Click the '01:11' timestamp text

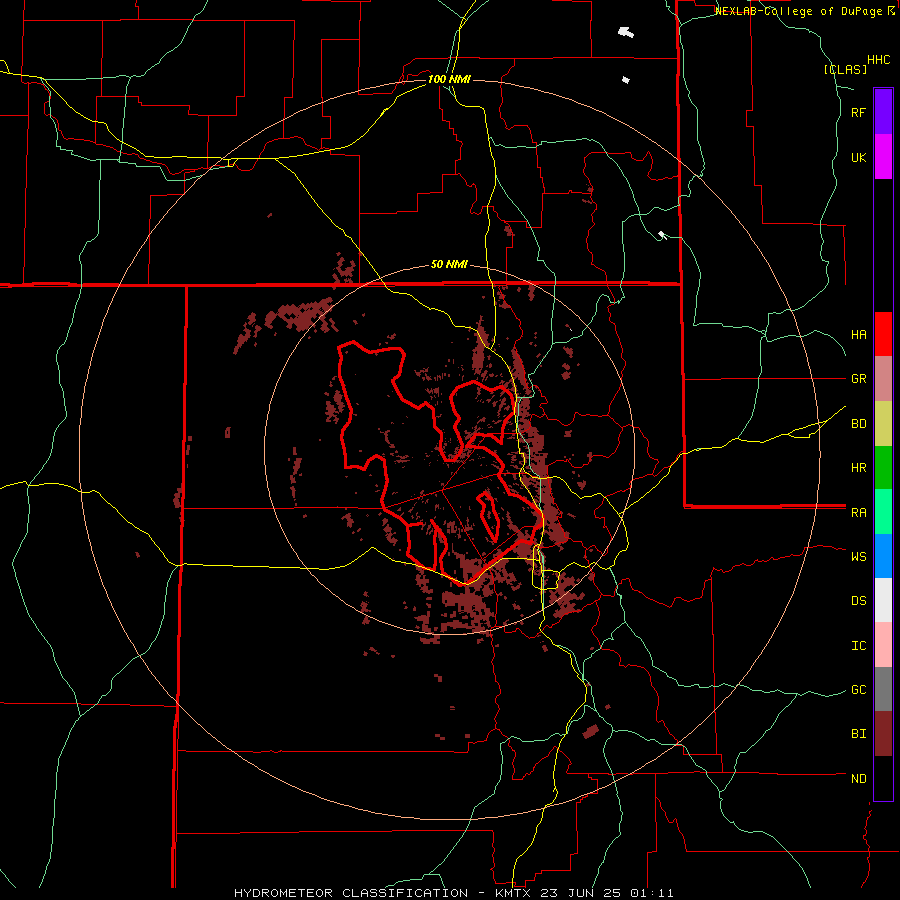click(x=651, y=893)
